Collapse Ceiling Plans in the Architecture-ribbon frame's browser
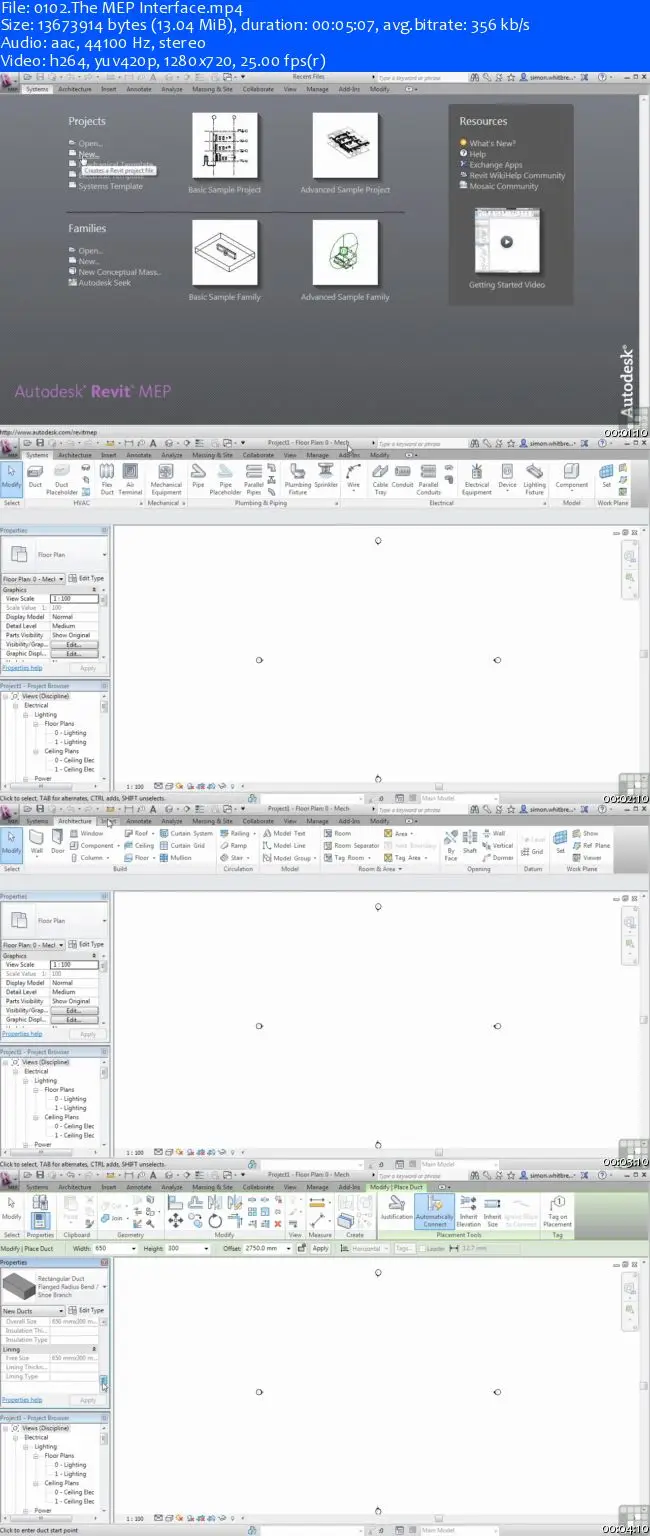650x1536 pixels. [x=36, y=1117]
